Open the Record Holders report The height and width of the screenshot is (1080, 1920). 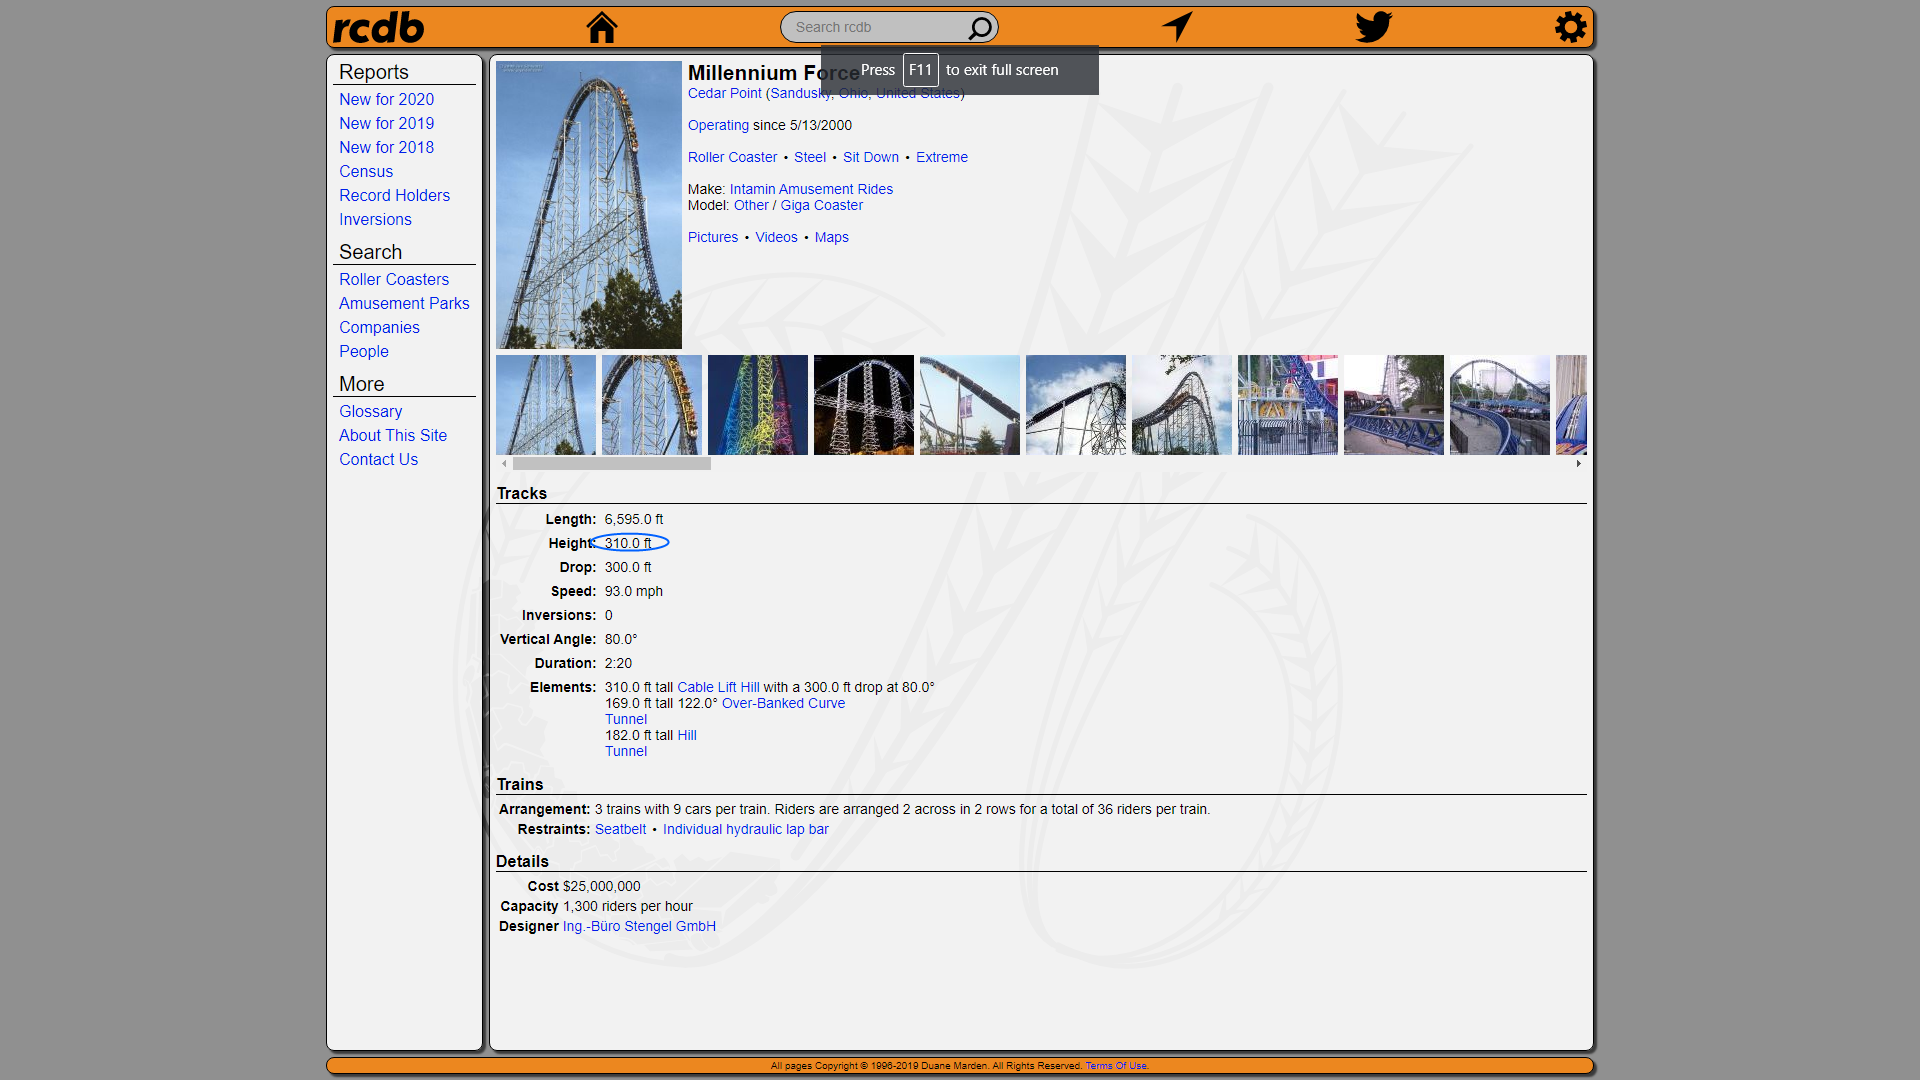(x=394, y=195)
